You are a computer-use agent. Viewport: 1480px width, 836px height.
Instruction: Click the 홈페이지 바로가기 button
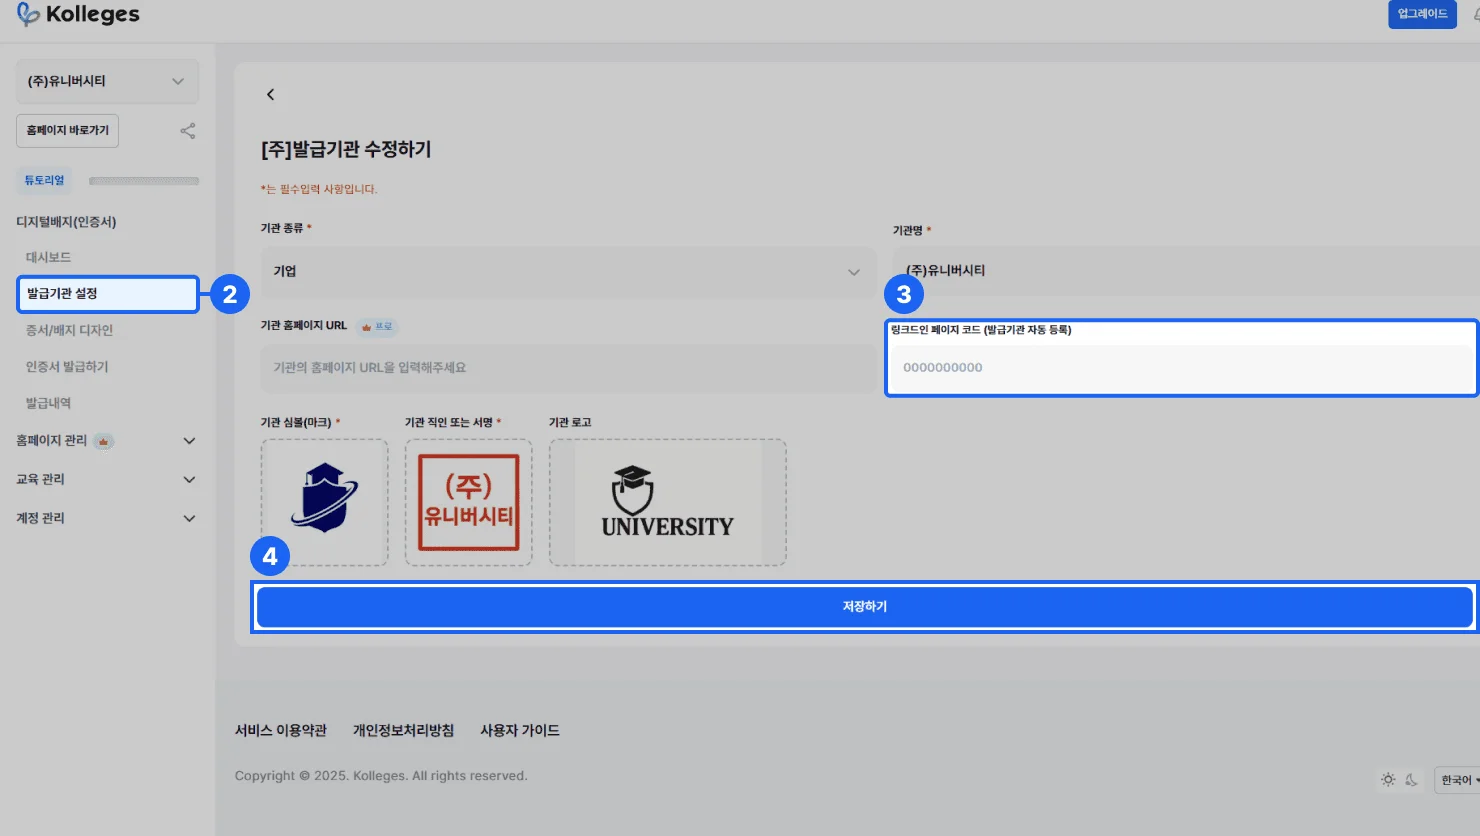(68, 131)
